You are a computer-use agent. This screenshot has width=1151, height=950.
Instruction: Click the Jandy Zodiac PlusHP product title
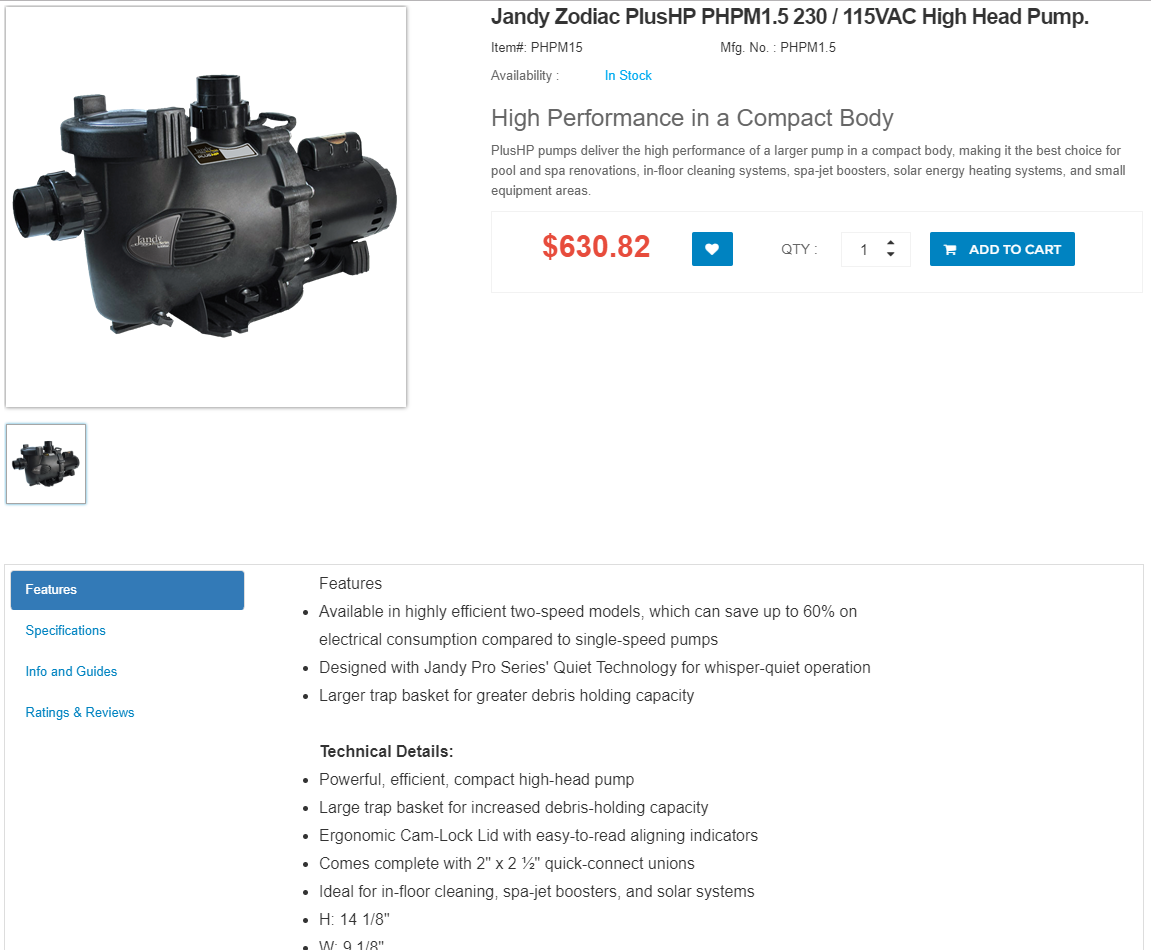click(x=789, y=16)
